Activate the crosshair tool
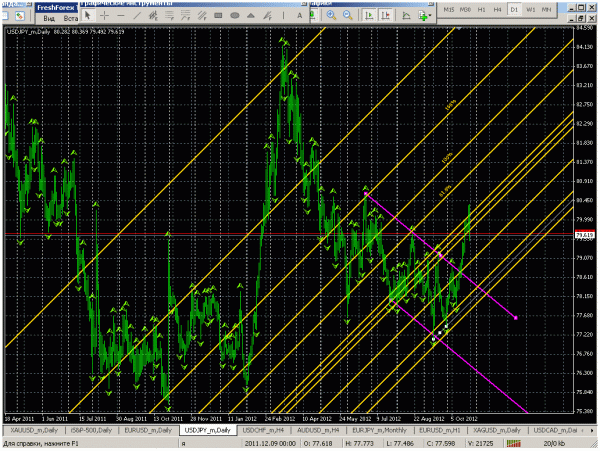 point(104,15)
